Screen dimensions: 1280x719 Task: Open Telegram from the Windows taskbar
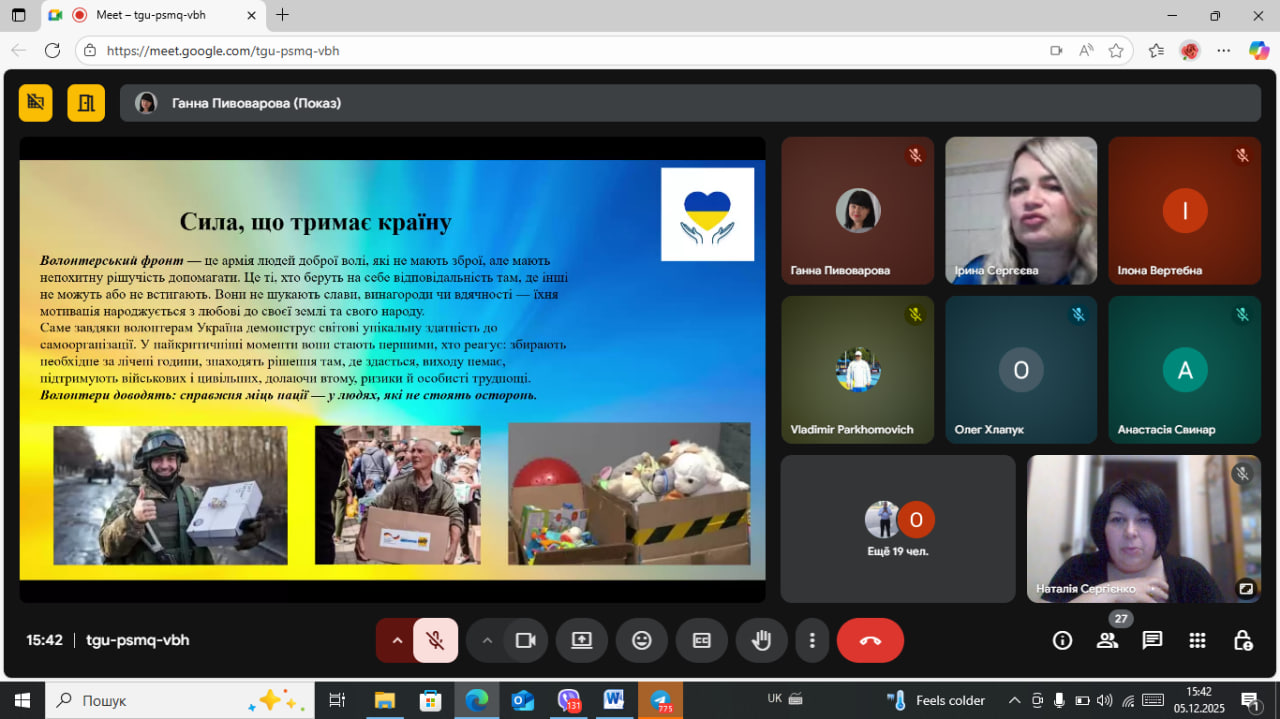pyautogui.click(x=661, y=700)
